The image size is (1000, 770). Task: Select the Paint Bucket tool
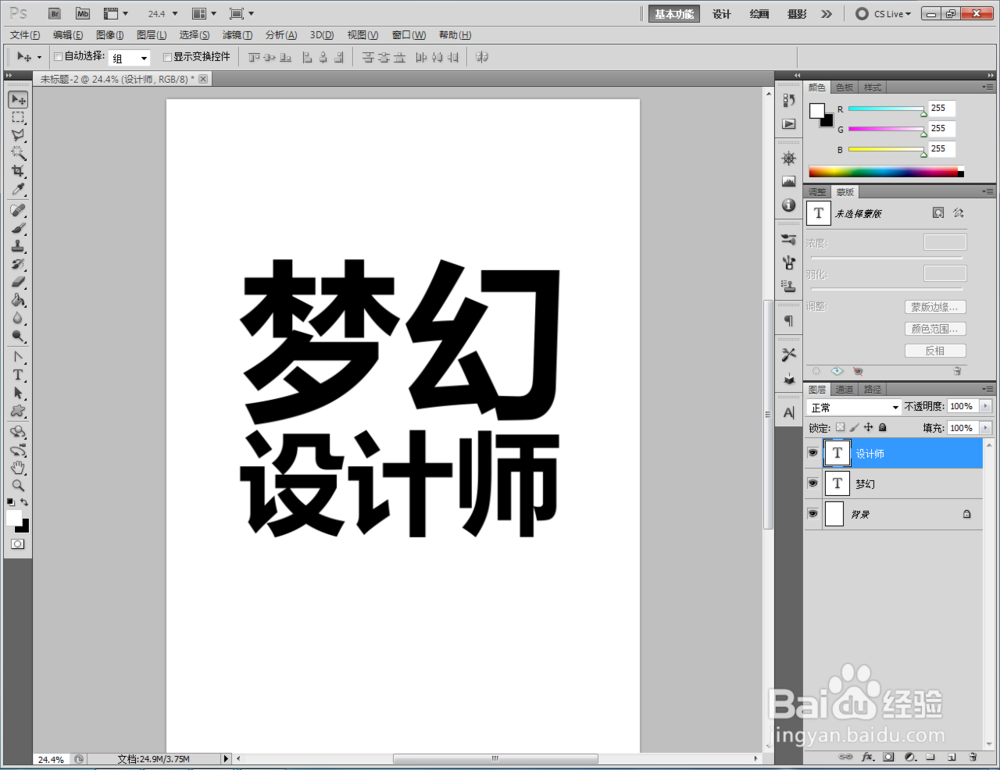pos(18,300)
